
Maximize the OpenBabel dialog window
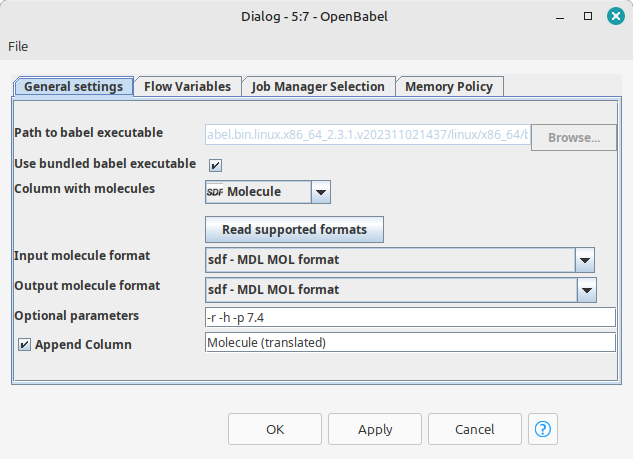coord(588,16)
